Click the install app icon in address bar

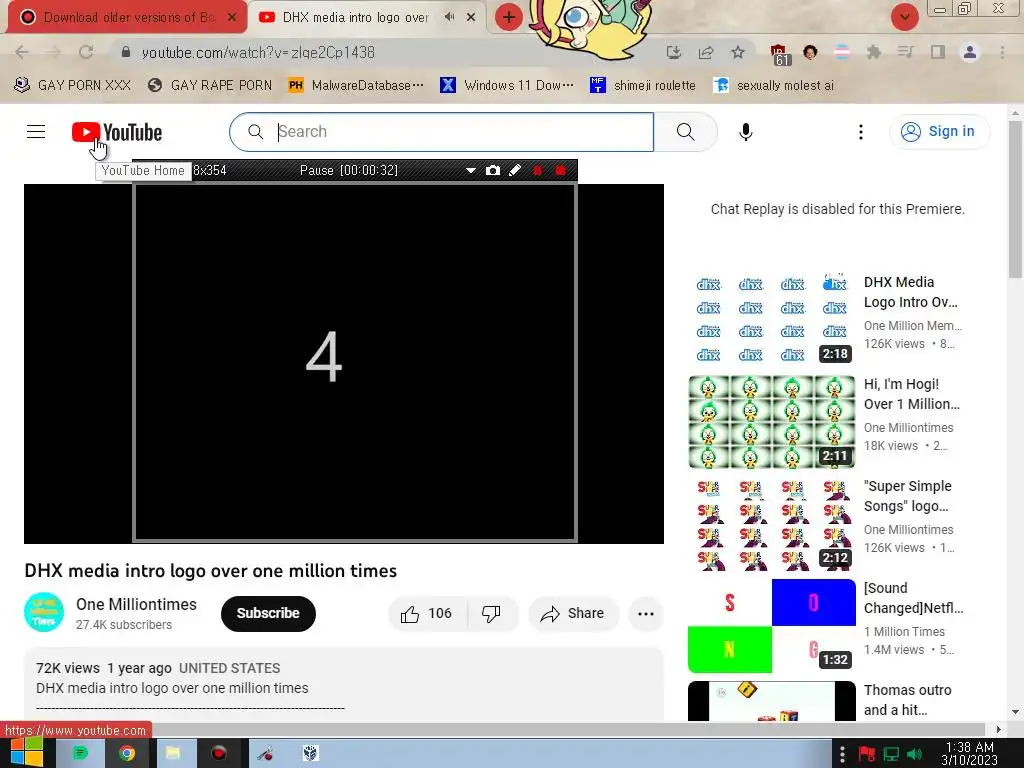(x=674, y=52)
